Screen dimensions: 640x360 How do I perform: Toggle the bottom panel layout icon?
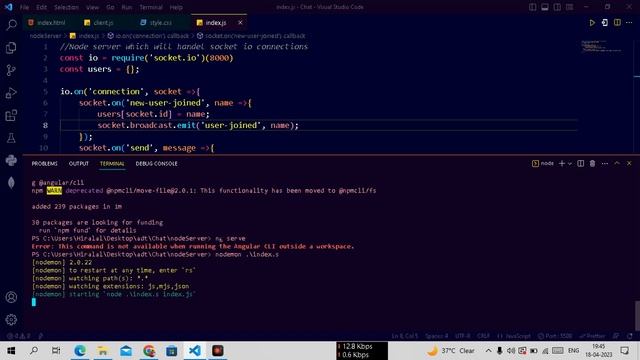click(545, 7)
